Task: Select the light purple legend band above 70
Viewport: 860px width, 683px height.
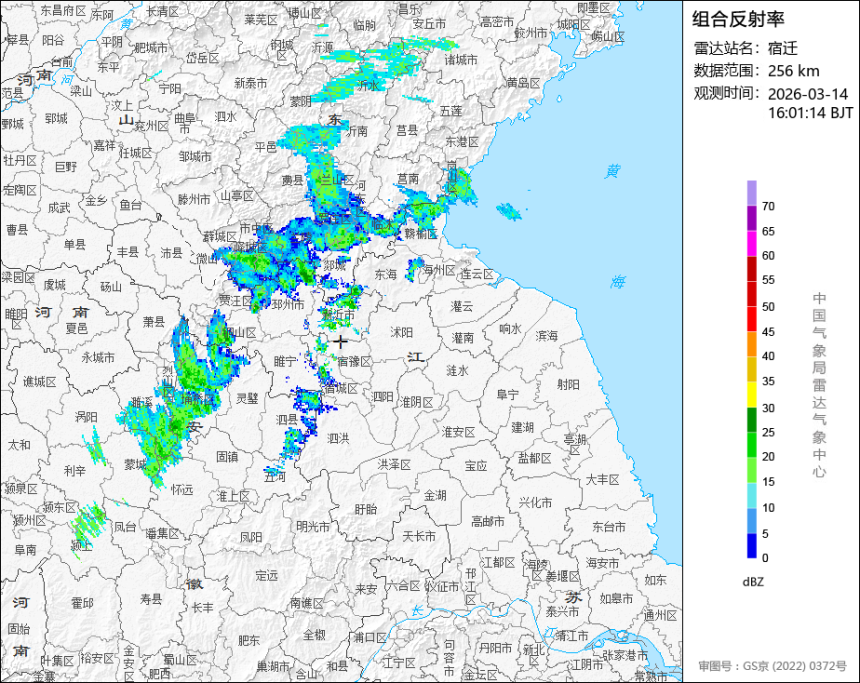Action: click(x=752, y=193)
